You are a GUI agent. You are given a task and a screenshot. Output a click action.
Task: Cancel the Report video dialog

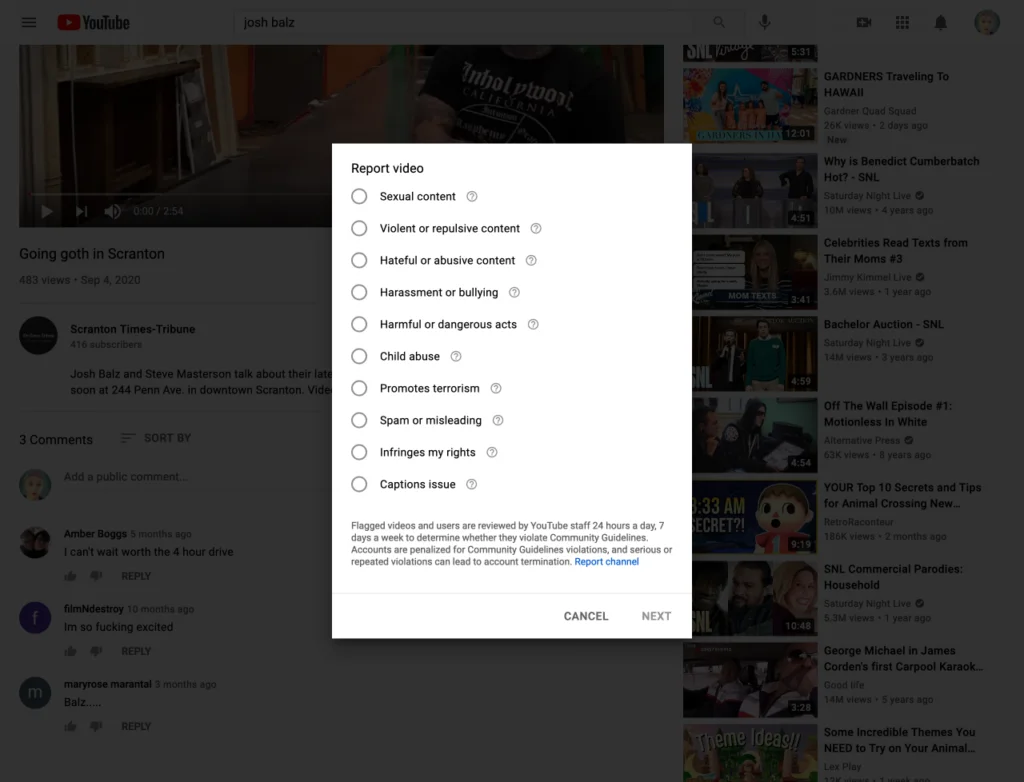click(586, 616)
